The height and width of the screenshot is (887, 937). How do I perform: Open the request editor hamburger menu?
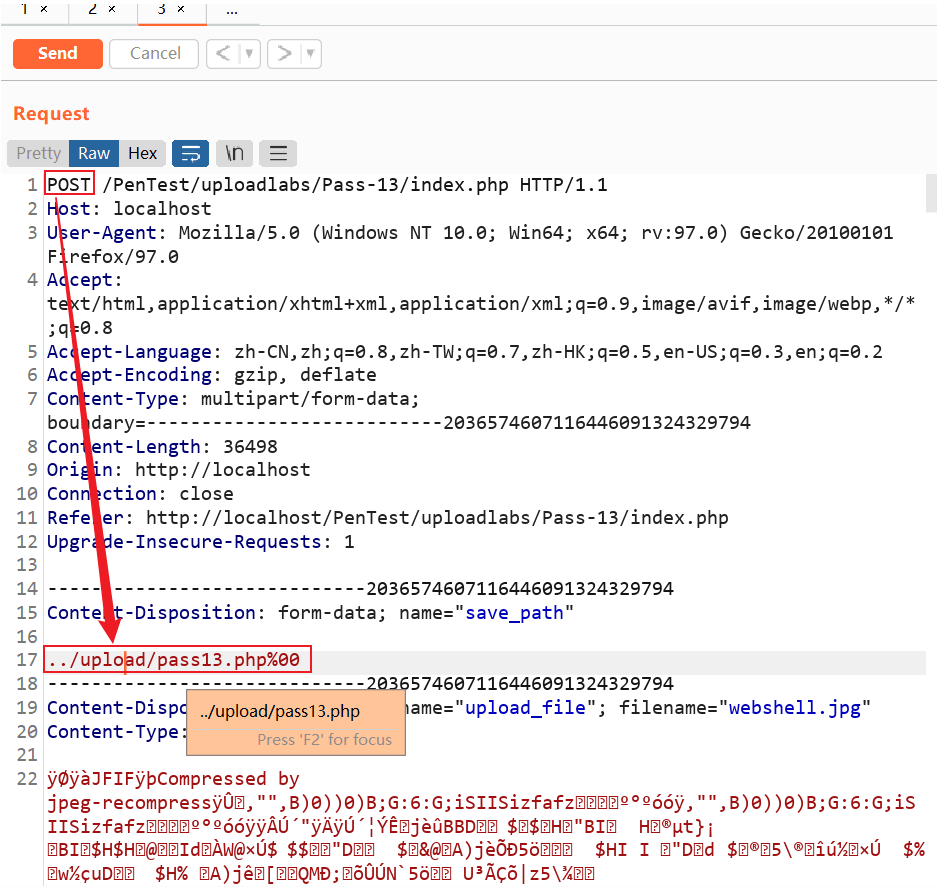[x=278, y=154]
